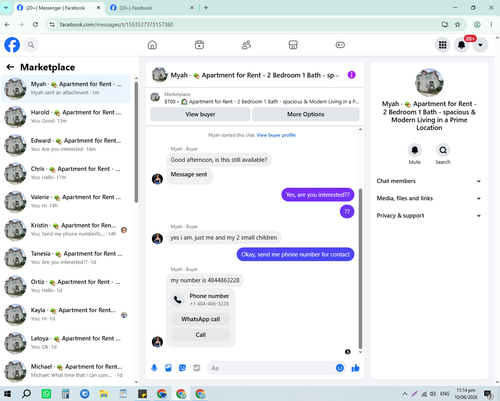Open File Explorer from the taskbar
500x401 pixels.
pos(104,394)
